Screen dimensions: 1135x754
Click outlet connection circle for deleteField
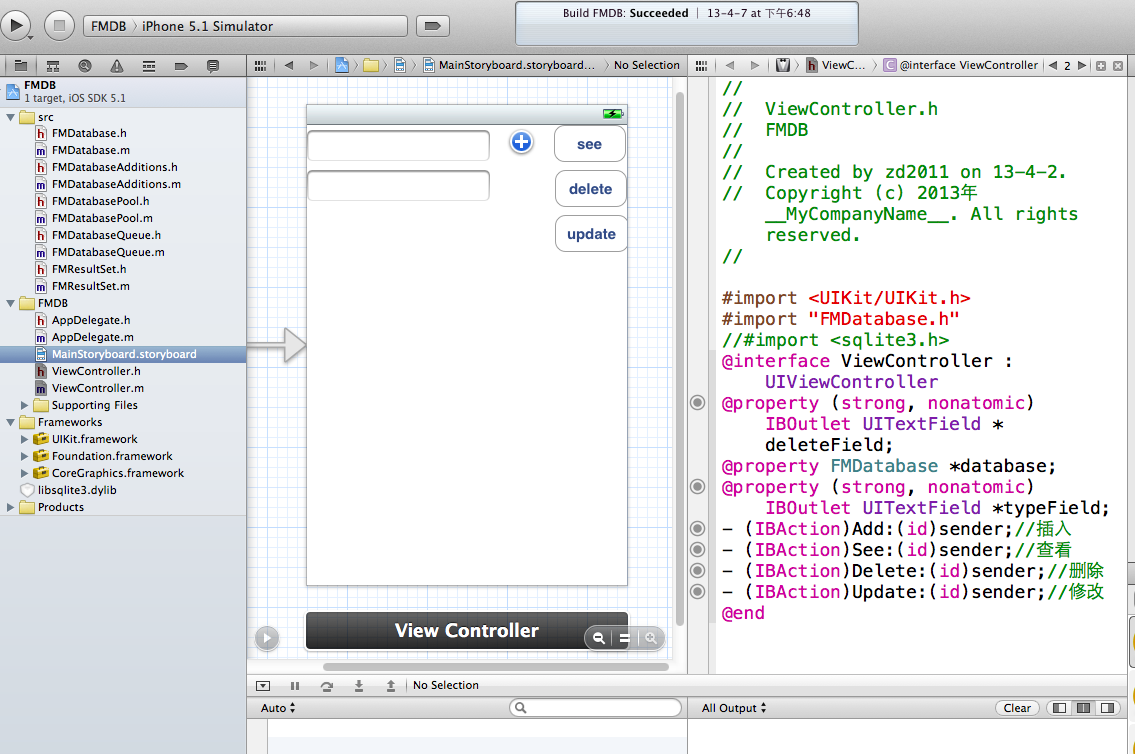pos(697,402)
